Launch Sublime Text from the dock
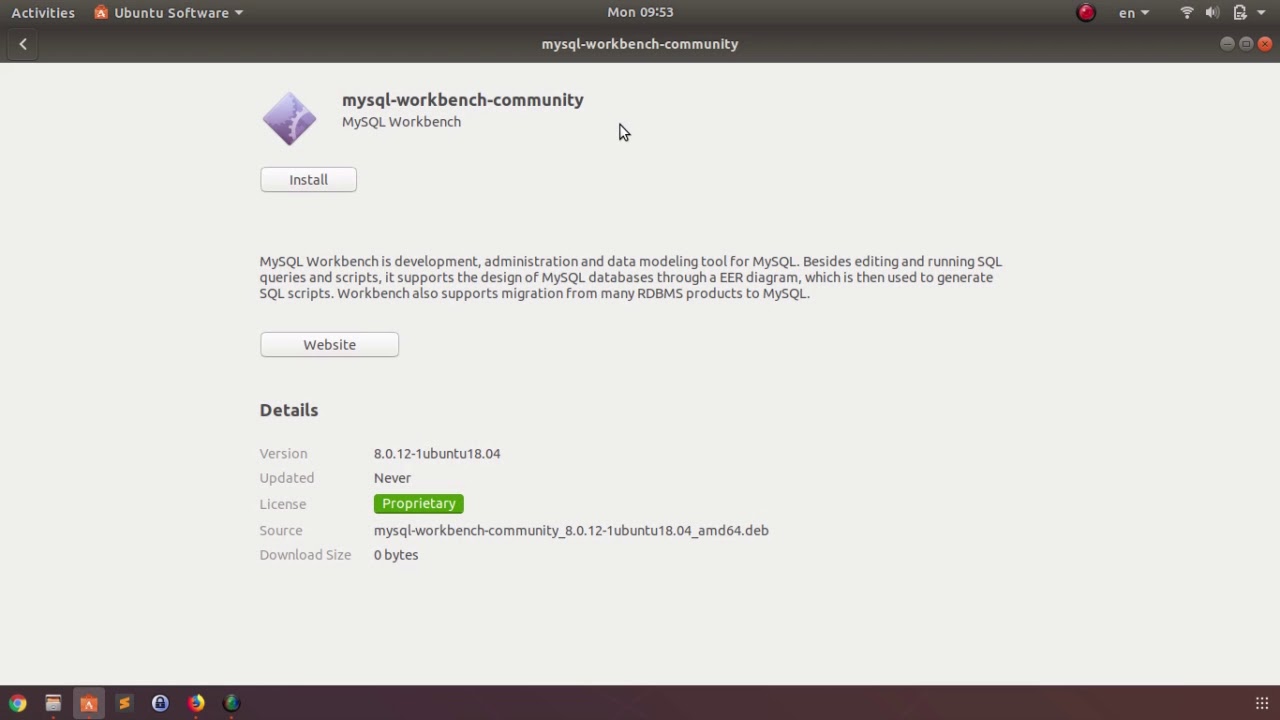The image size is (1280, 720). (x=124, y=703)
